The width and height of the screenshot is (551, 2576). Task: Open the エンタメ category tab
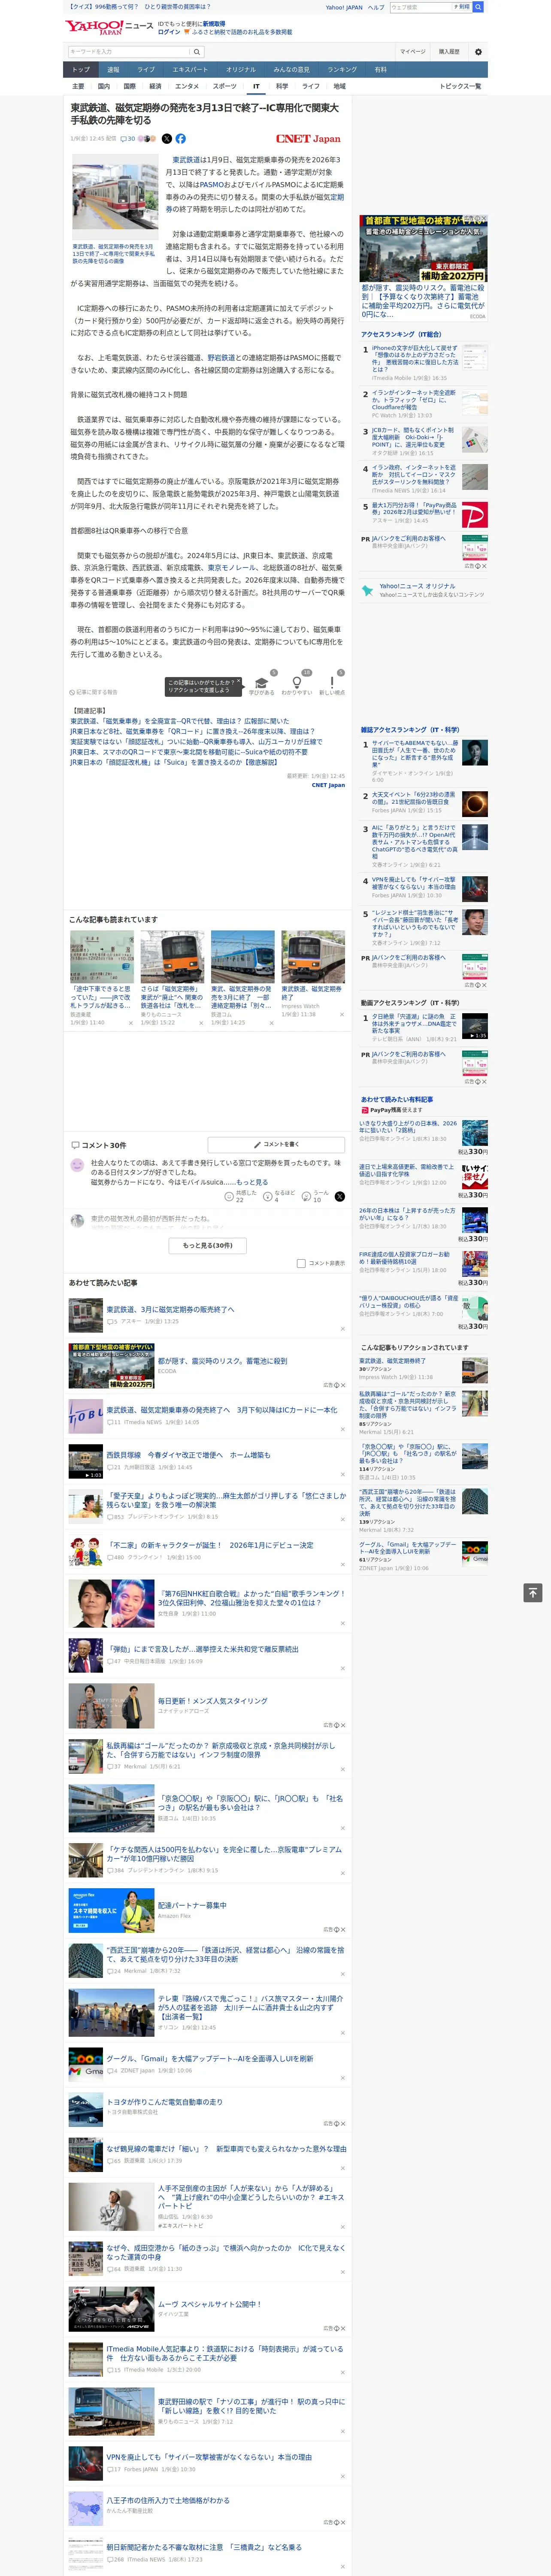coord(187,86)
